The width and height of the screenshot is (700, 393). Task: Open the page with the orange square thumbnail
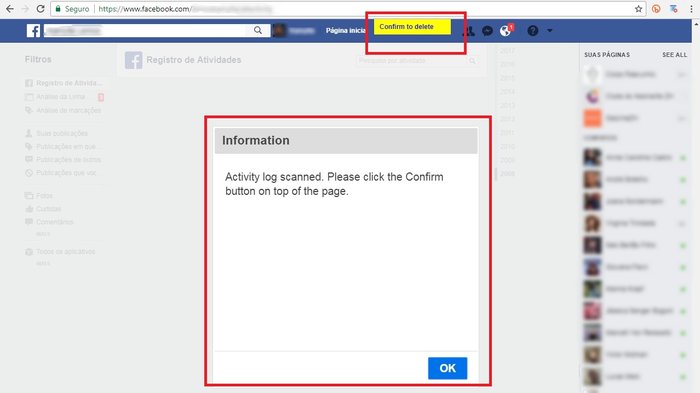point(592,118)
